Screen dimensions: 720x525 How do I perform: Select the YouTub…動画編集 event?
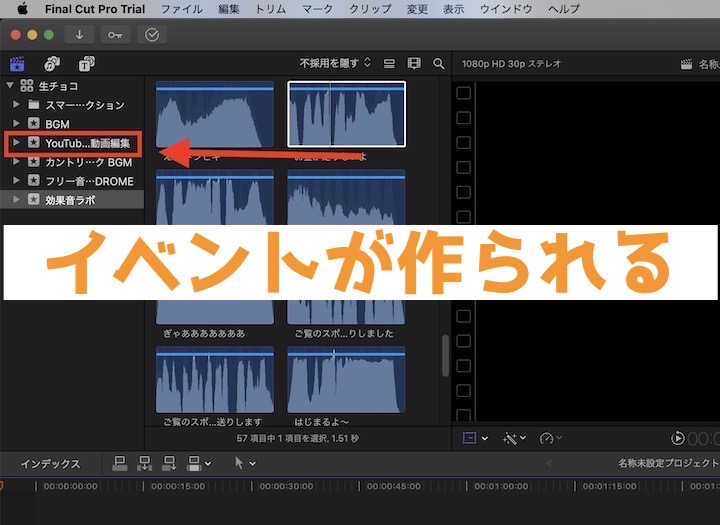tap(73, 143)
